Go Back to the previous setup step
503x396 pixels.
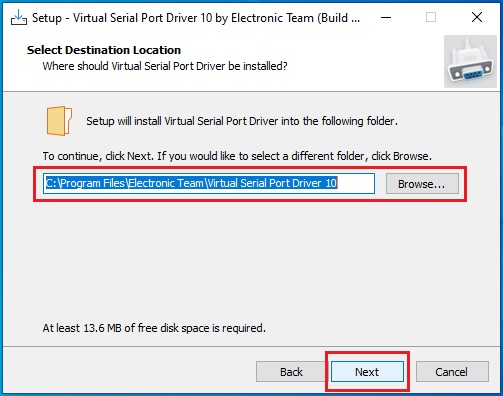(291, 372)
